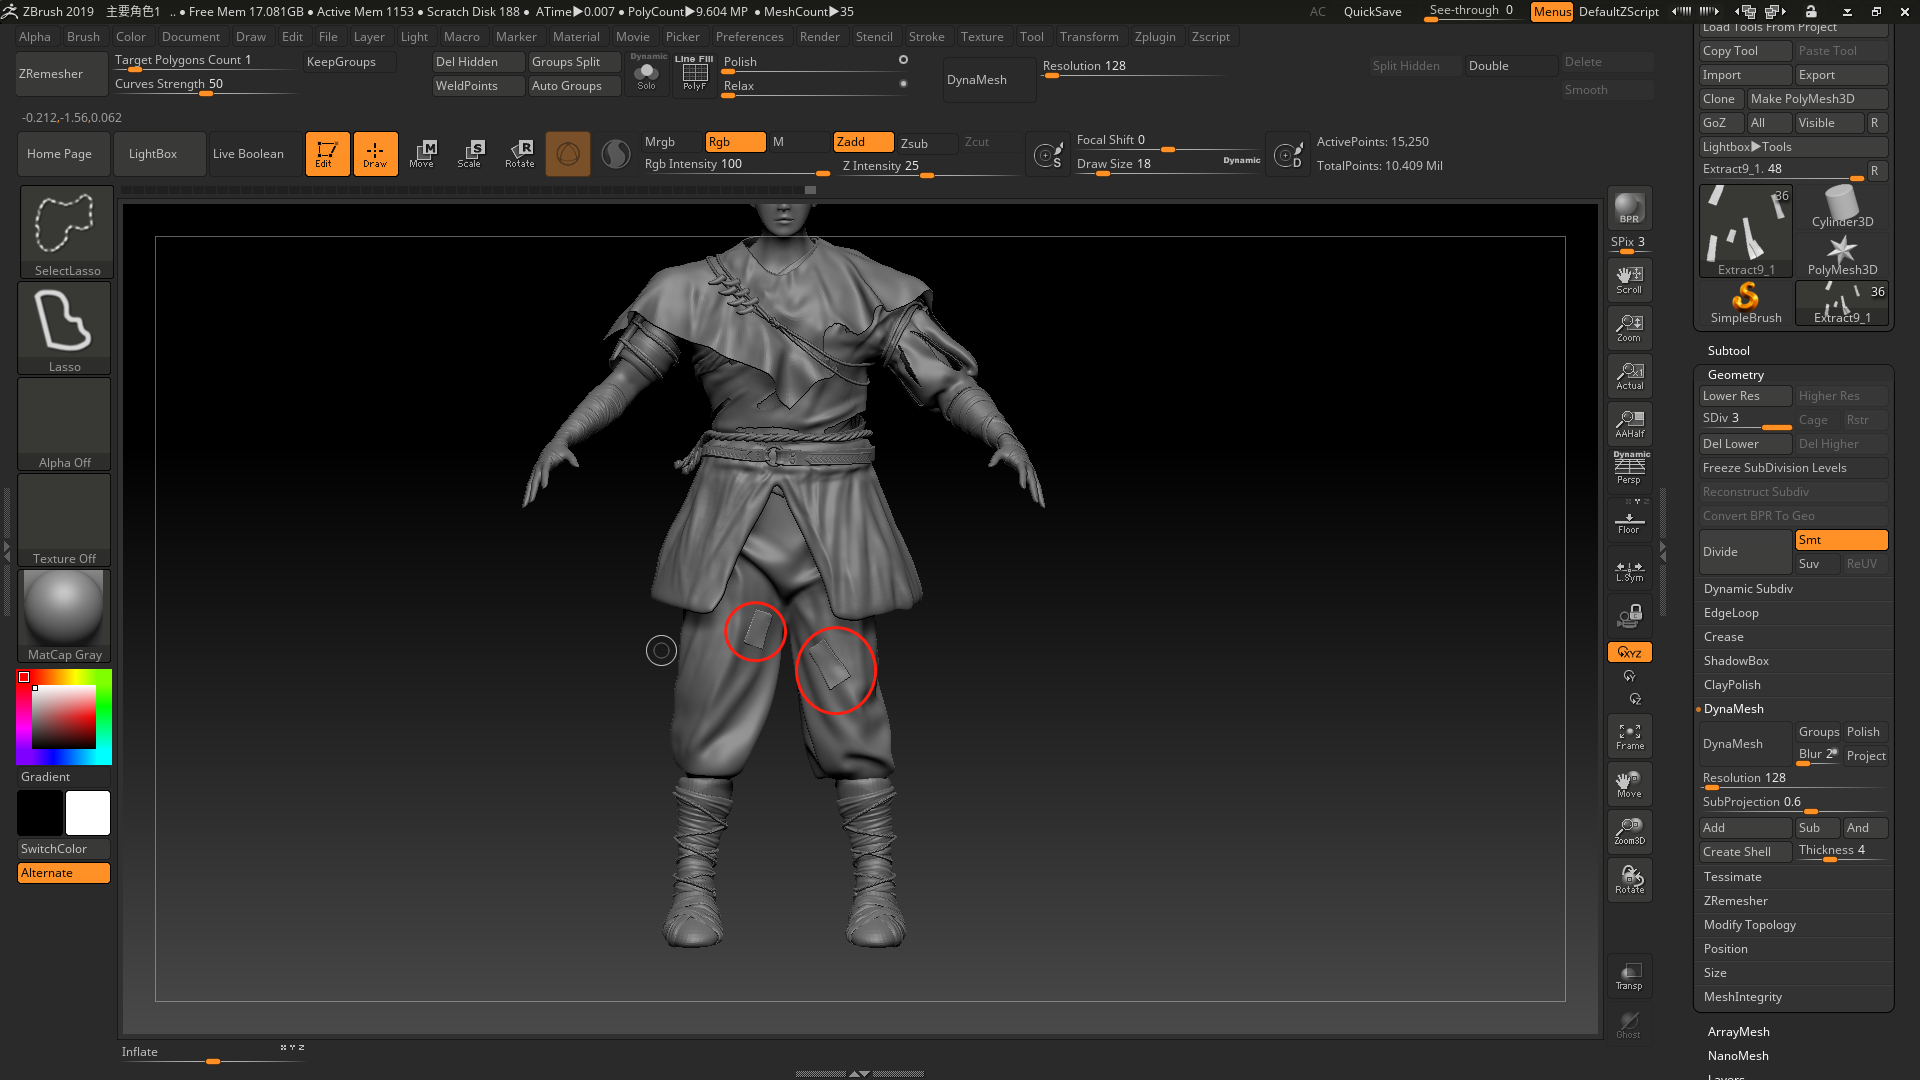The image size is (1920, 1080).
Task: Activate the Rotate gizmo icon
Action: pos(519,154)
